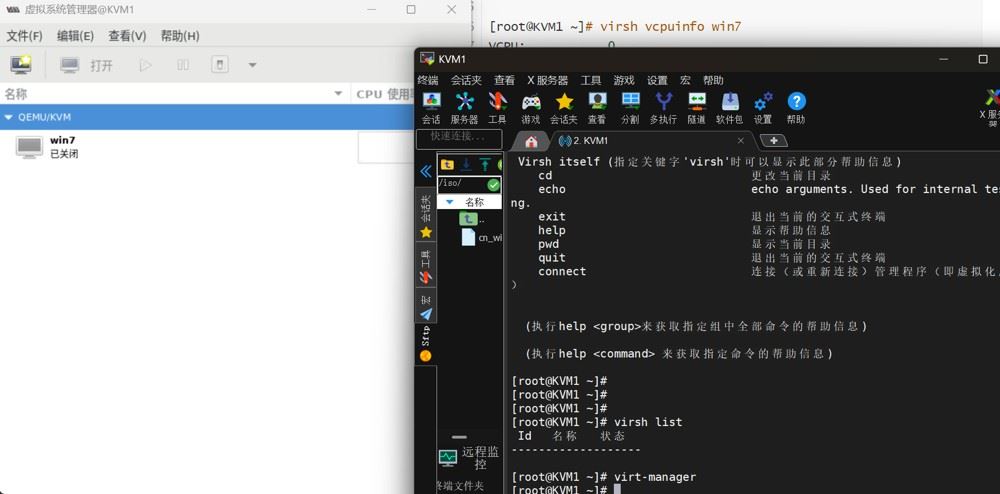Click the 会话 (Session) toolbar icon
The image size is (1000, 494).
(x=431, y=108)
